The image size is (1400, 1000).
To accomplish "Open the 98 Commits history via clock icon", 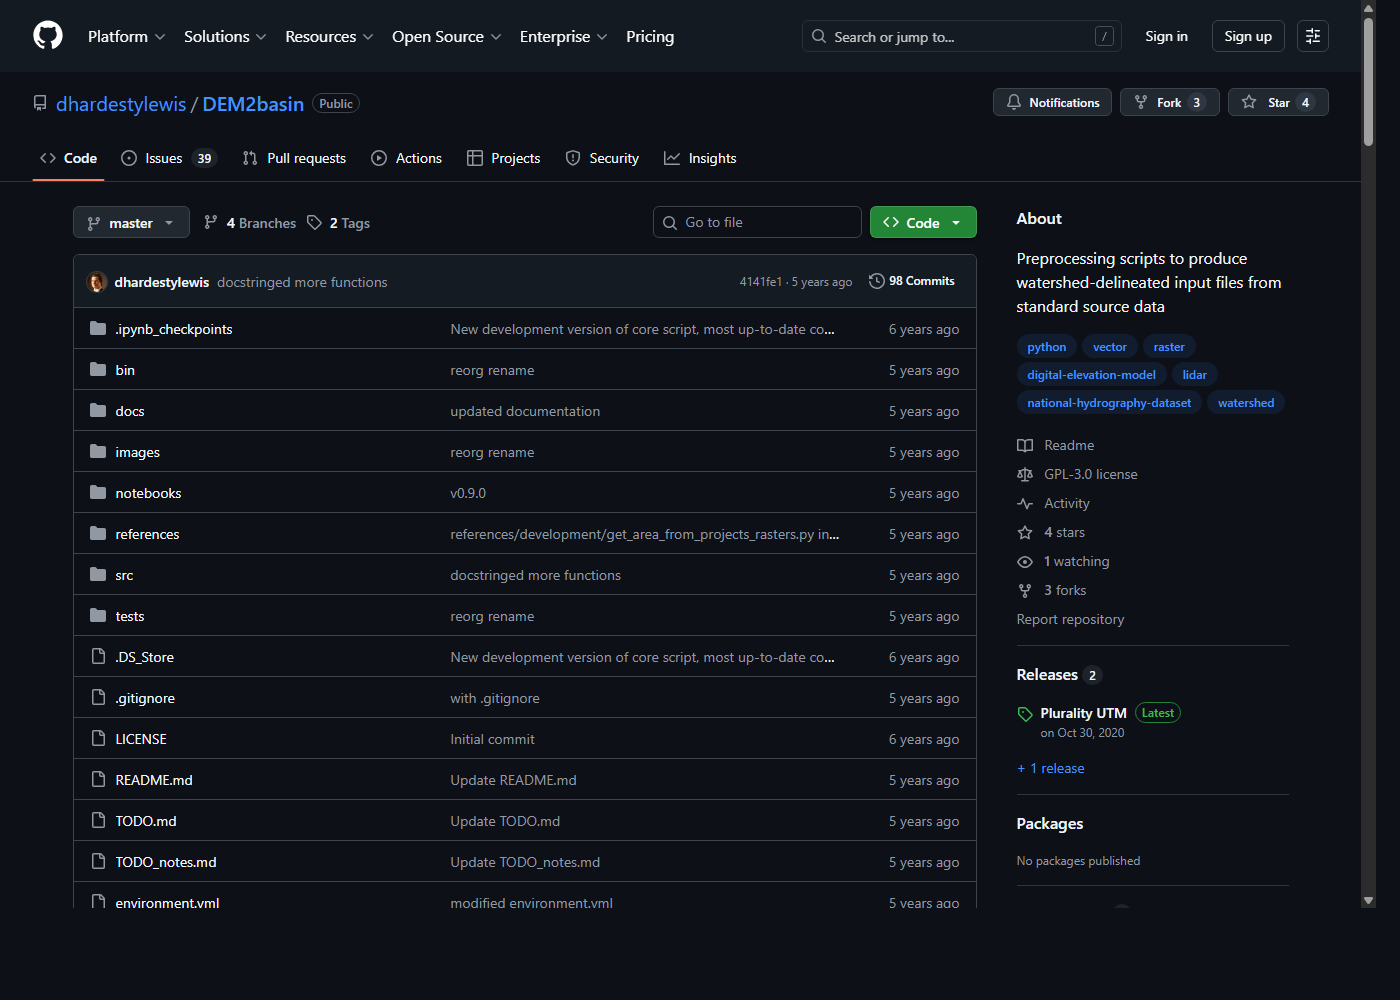I will [877, 281].
